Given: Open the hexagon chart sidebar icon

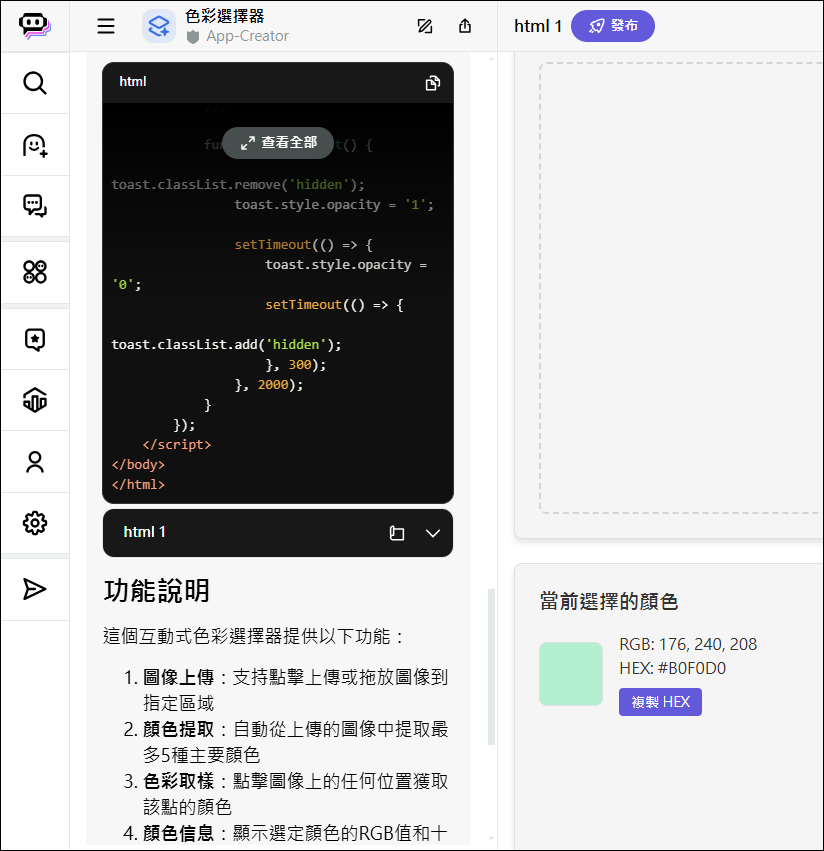Looking at the screenshot, I should 35,401.
